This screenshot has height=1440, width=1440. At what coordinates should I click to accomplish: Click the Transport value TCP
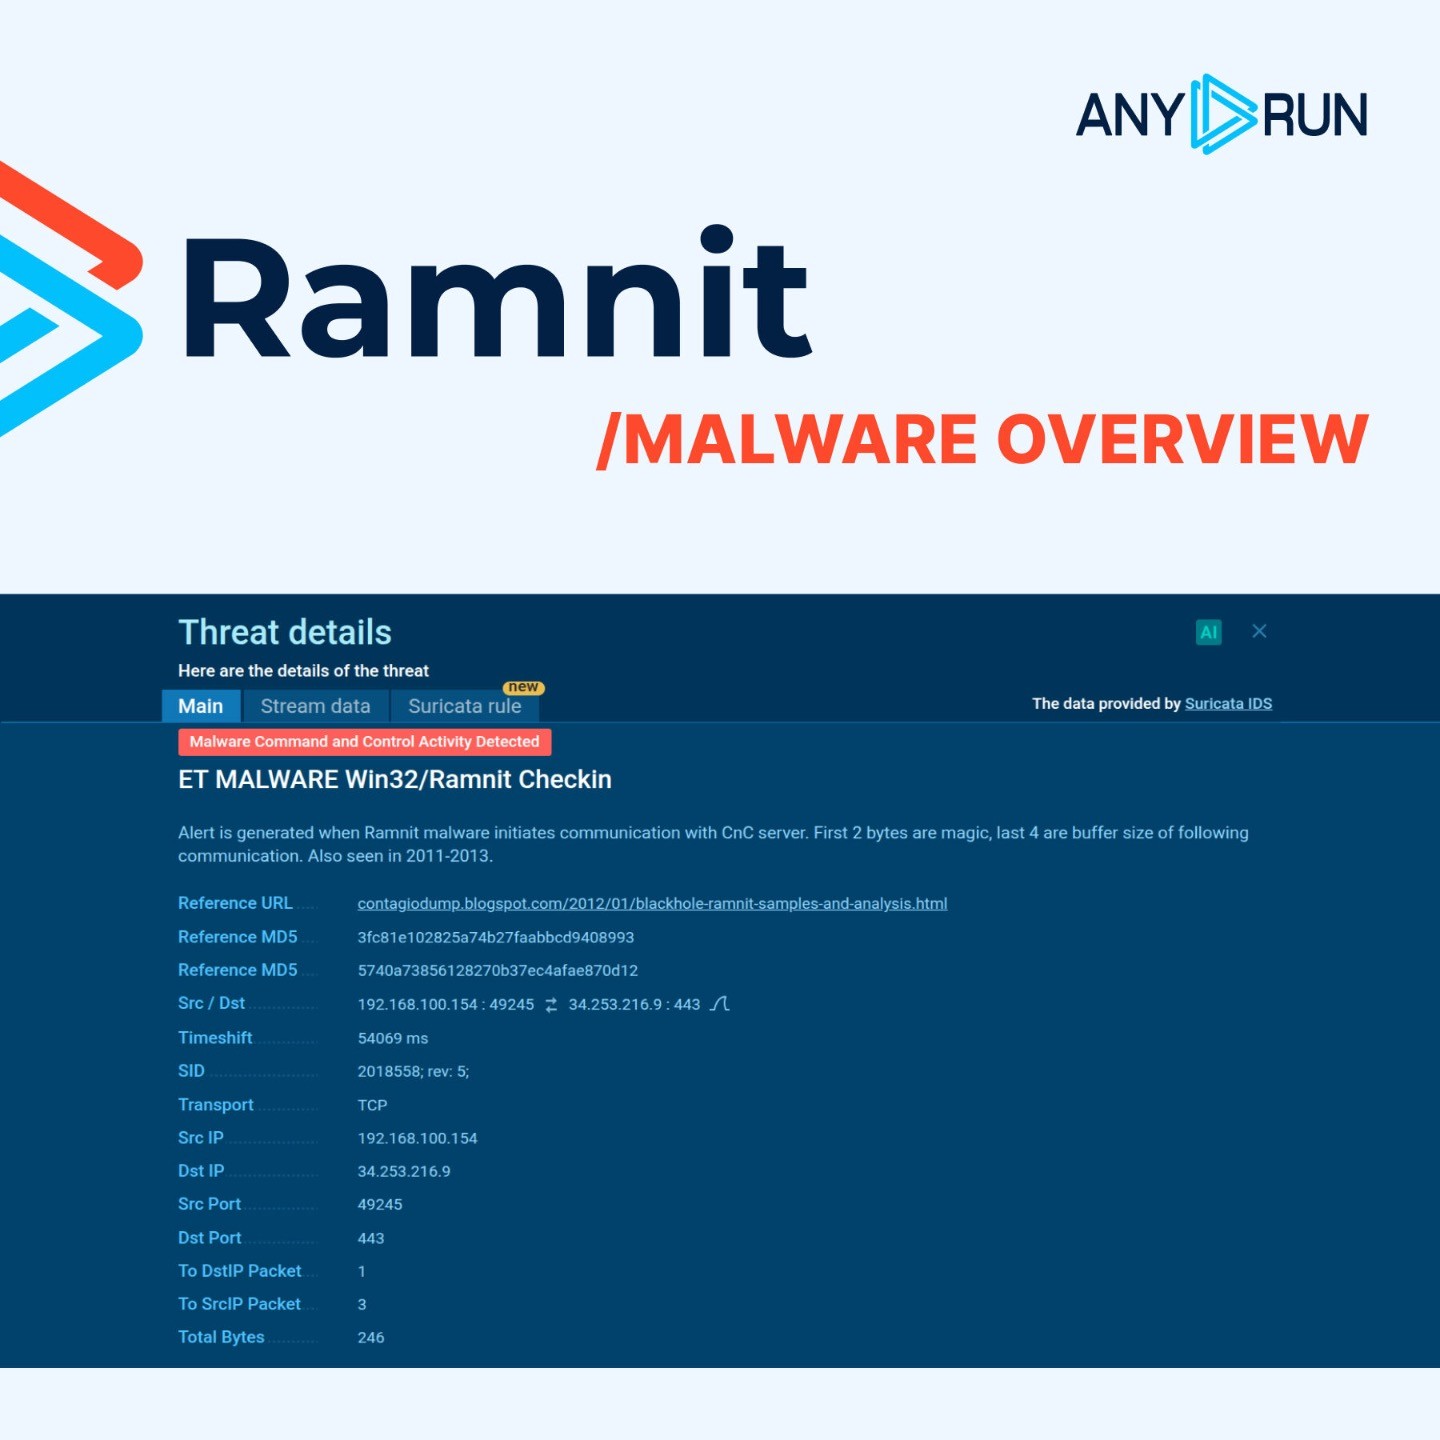[372, 1106]
